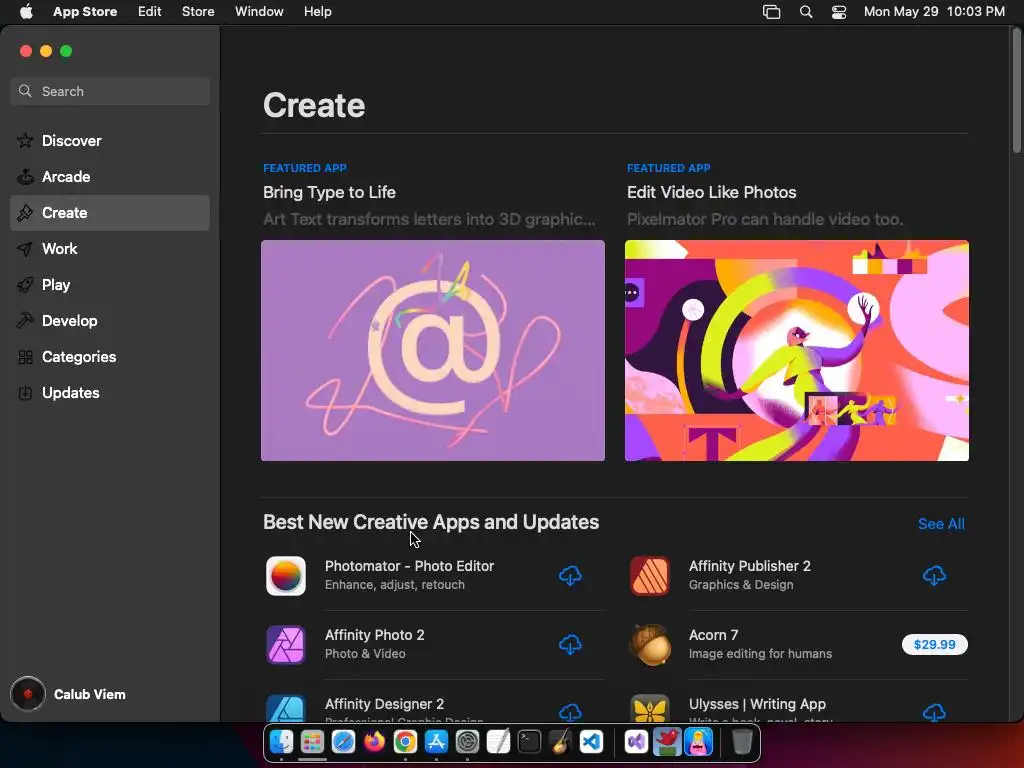The height and width of the screenshot is (768, 1024).
Task: Open the Photomator app icon
Action: point(286,576)
